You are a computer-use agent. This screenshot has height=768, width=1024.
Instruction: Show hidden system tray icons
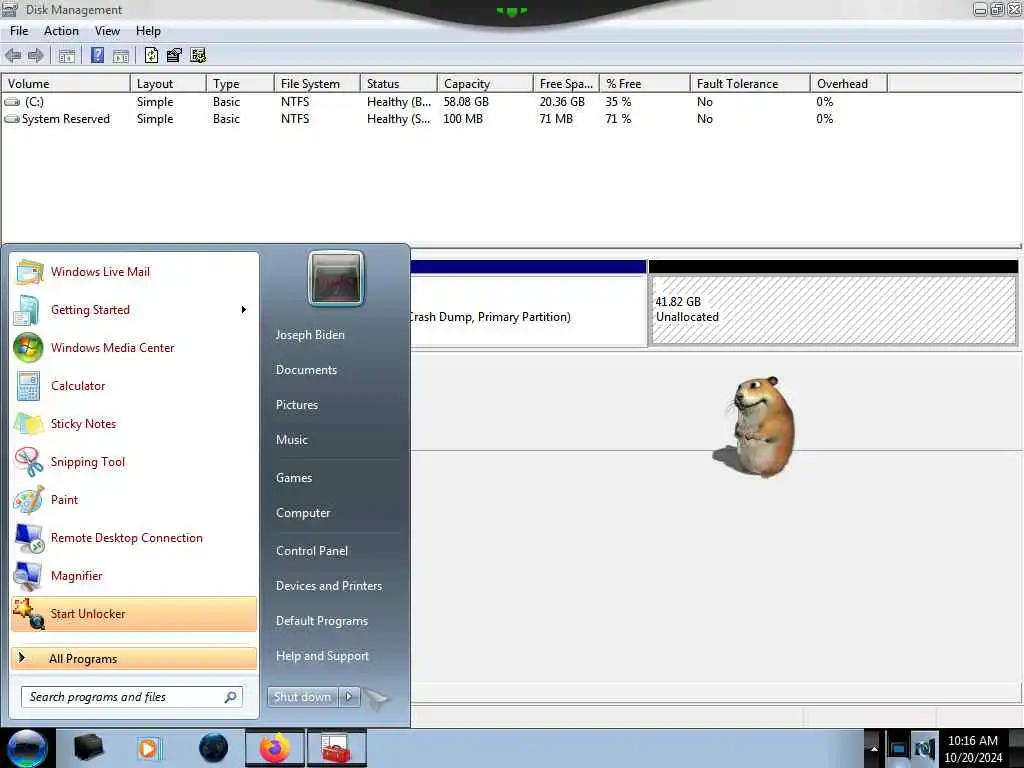click(x=874, y=748)
